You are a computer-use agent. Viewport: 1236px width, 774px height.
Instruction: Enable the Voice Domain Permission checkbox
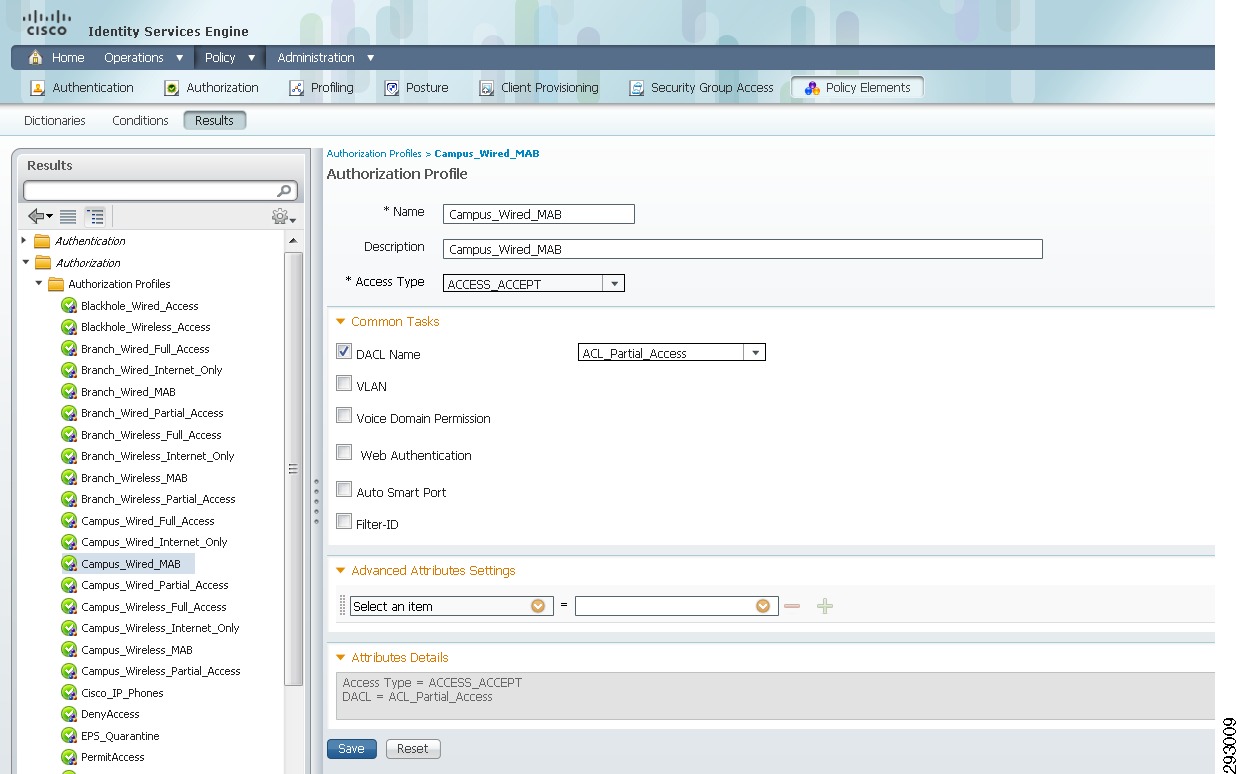pyautogui.click(x=344, y=415)
